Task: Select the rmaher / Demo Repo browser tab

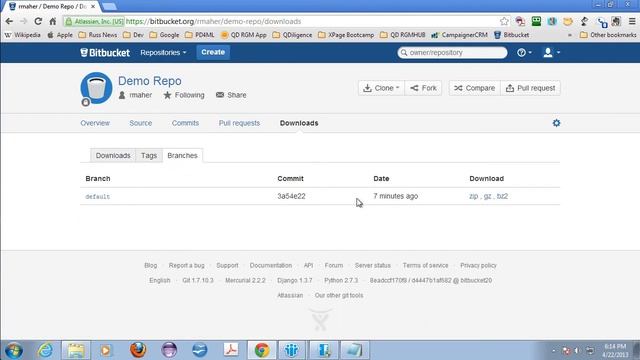Action: [53, 7]
